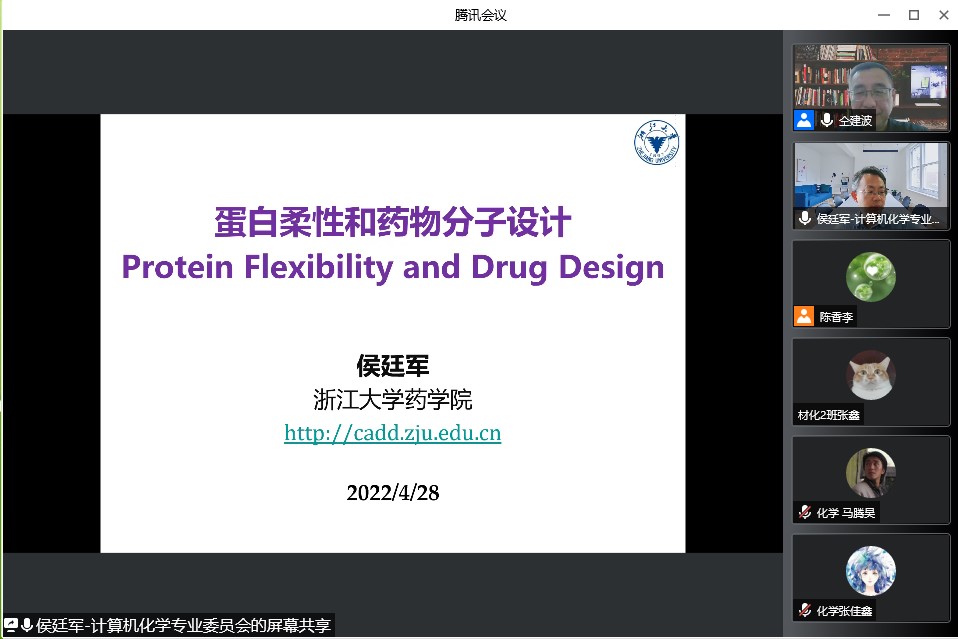Click the muted microphone icon for 化学张佳鑫
The image size is (958, 639).
pyautogui.click(x=804, y=610)
